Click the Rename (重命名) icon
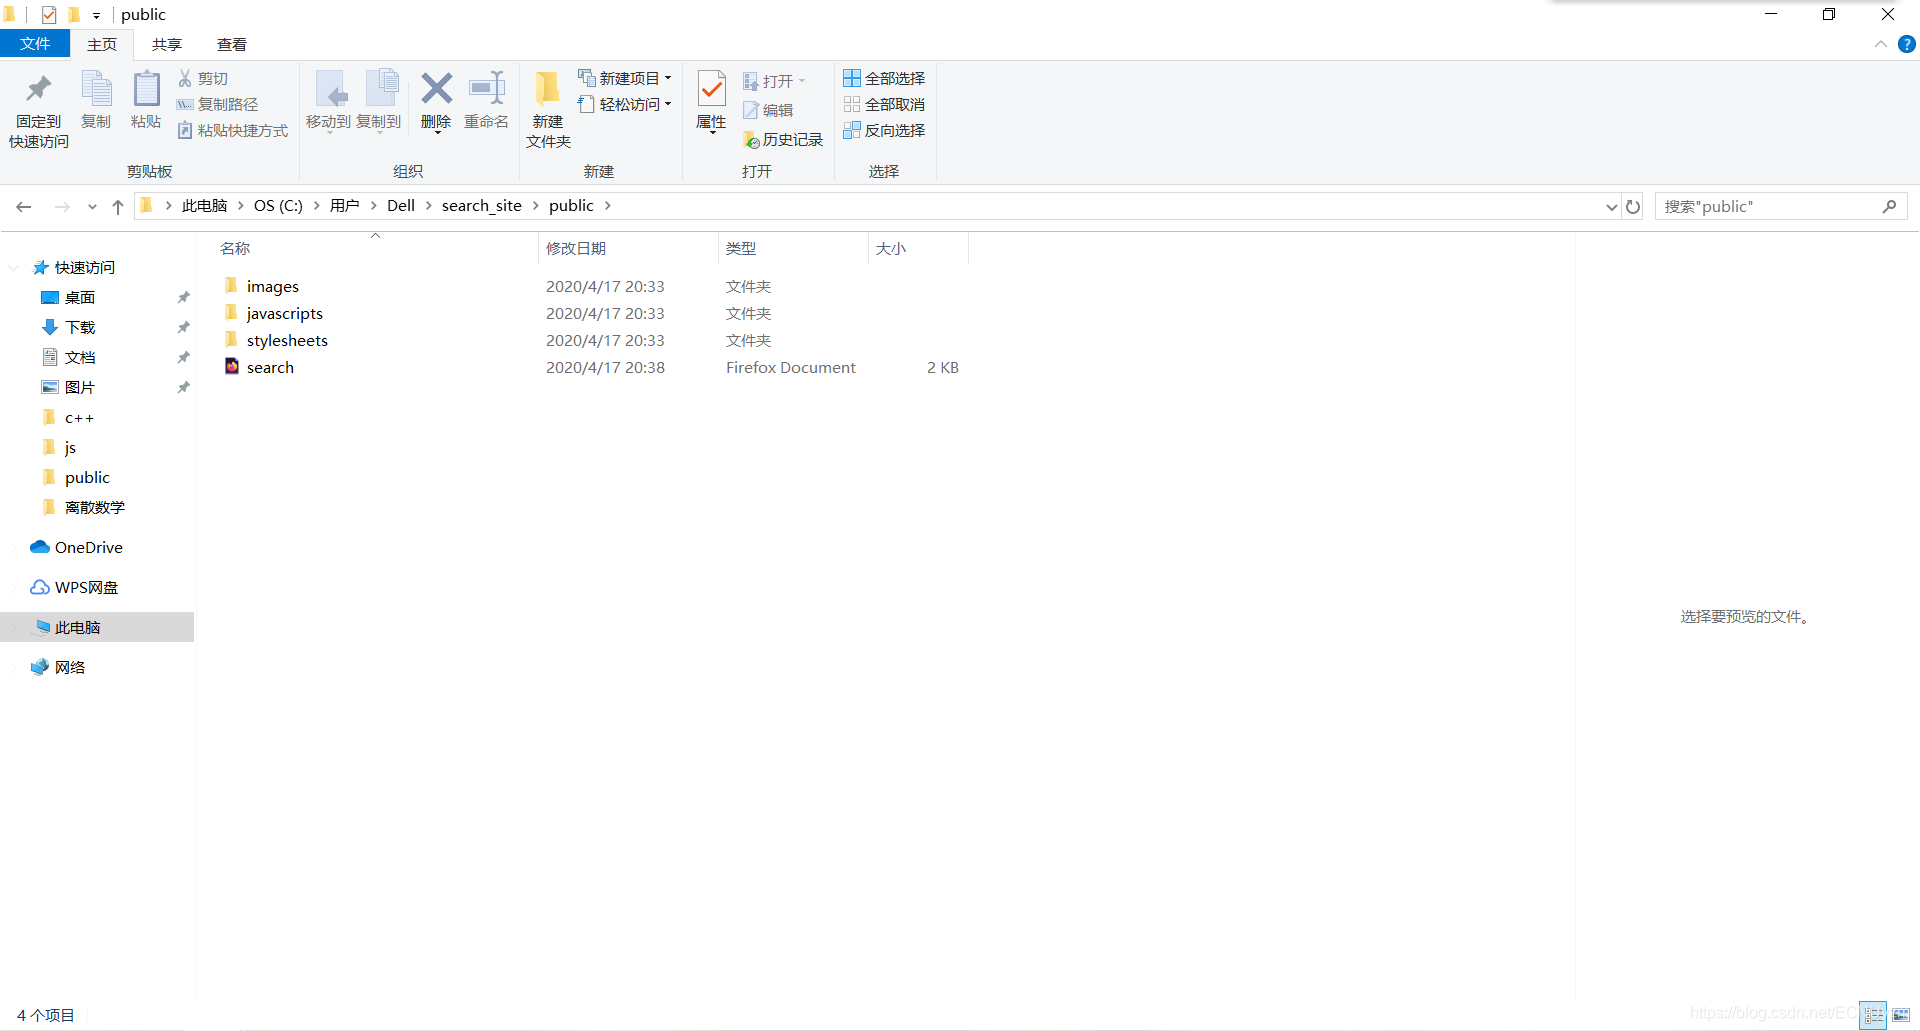 (487, 88)
